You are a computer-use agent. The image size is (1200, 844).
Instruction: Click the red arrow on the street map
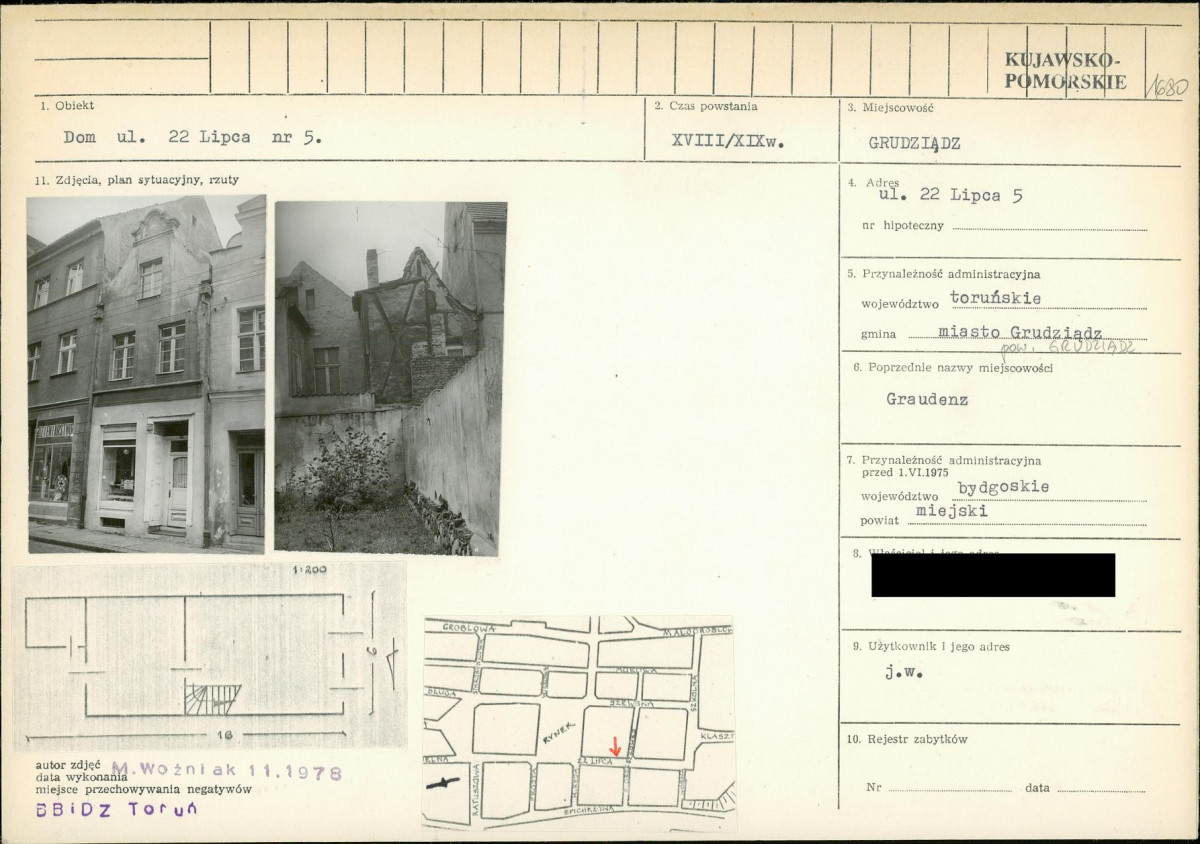point(615,746)
